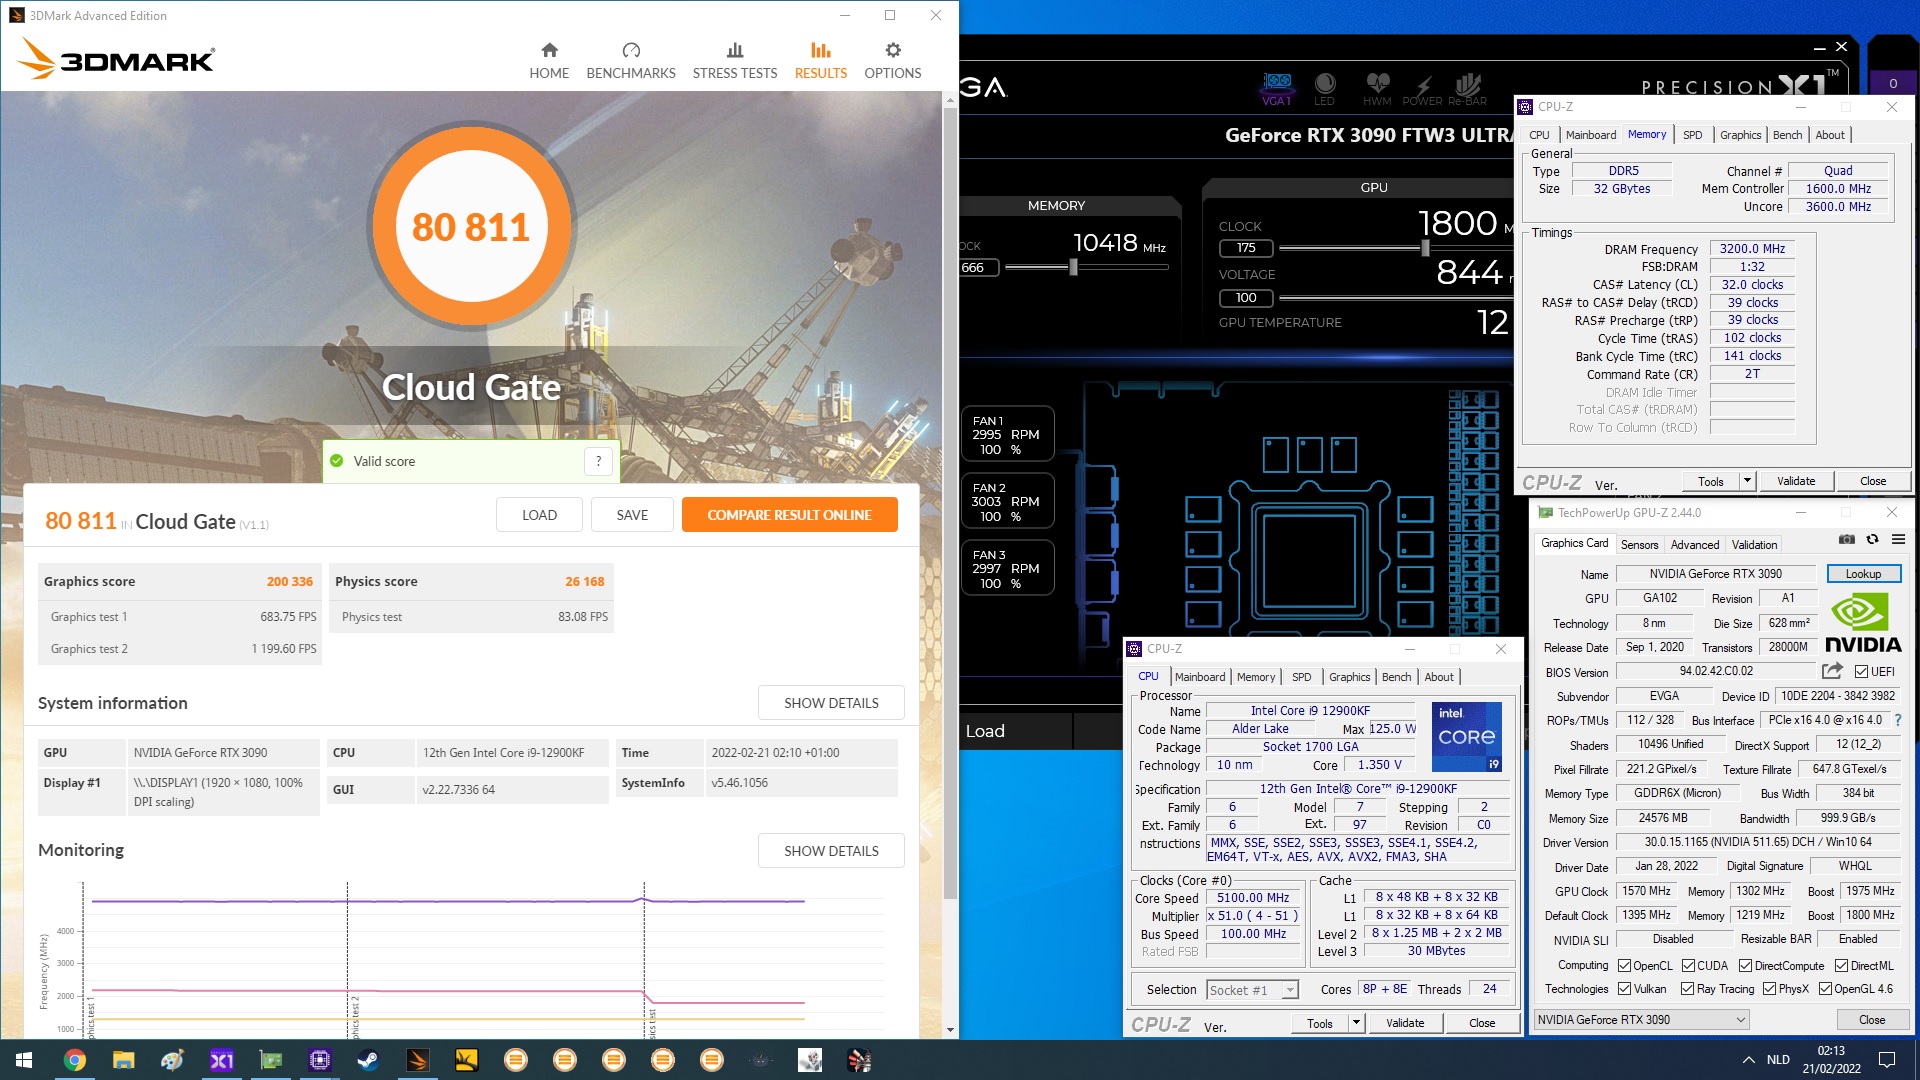1920x1080 pixels.
Task: Click the GPU clock offset field showing 175
Action: click(1246, 248)
